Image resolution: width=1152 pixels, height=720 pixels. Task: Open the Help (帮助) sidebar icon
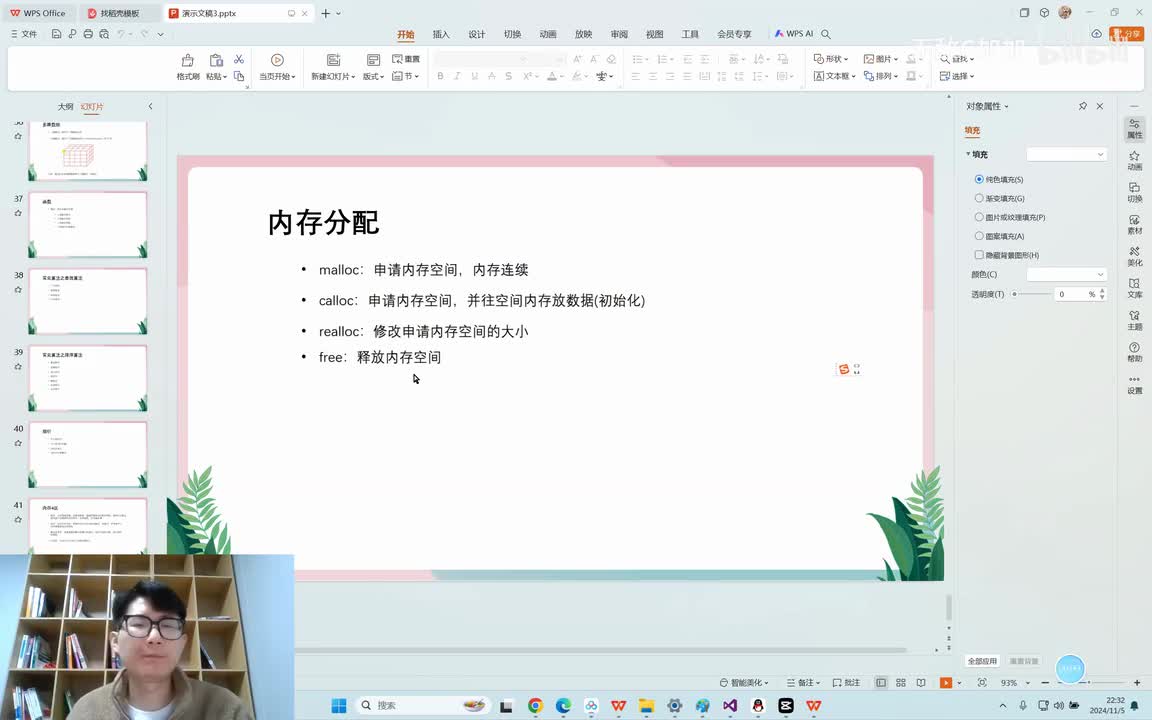1134,352
